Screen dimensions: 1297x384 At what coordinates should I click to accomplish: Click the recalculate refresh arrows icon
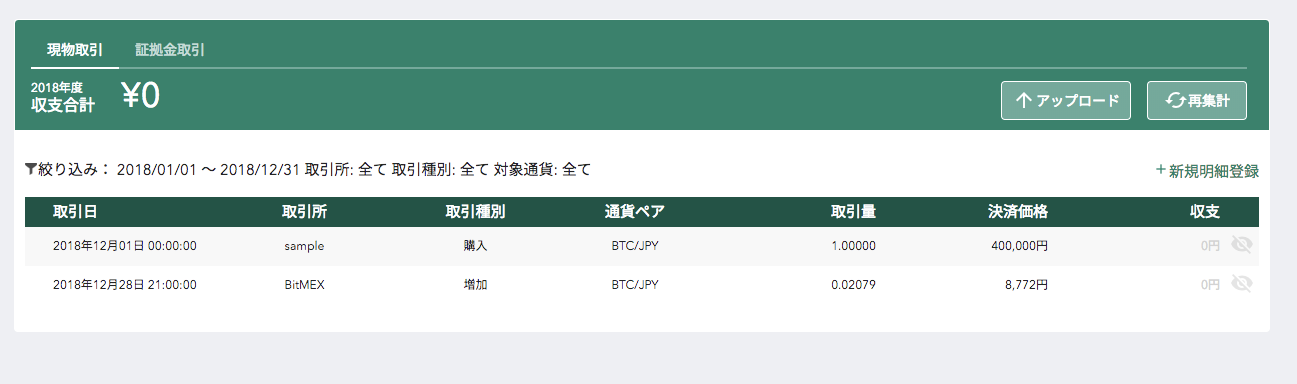pos(1176,101)
